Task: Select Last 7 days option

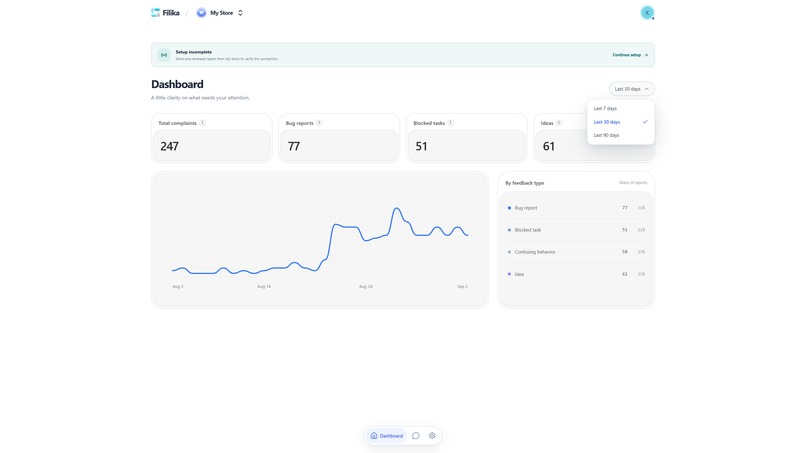Action: pos(620,108)
